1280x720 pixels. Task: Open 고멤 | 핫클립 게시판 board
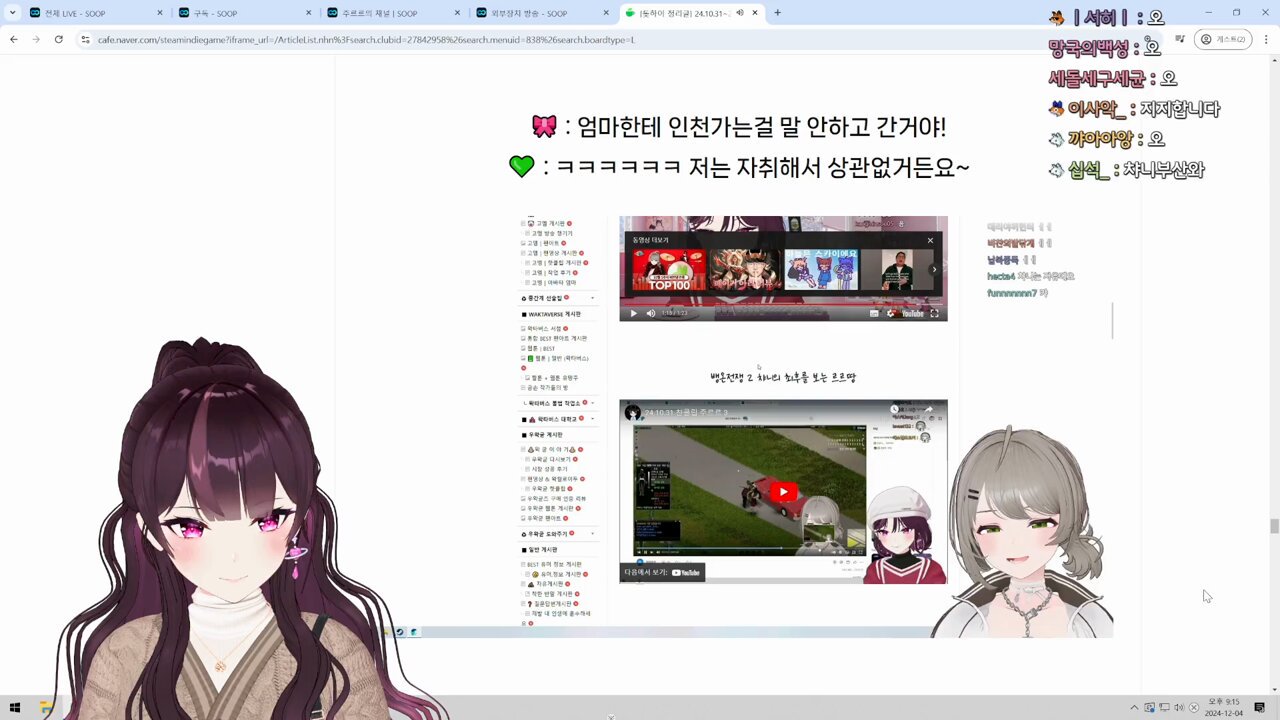click(558, 262)
